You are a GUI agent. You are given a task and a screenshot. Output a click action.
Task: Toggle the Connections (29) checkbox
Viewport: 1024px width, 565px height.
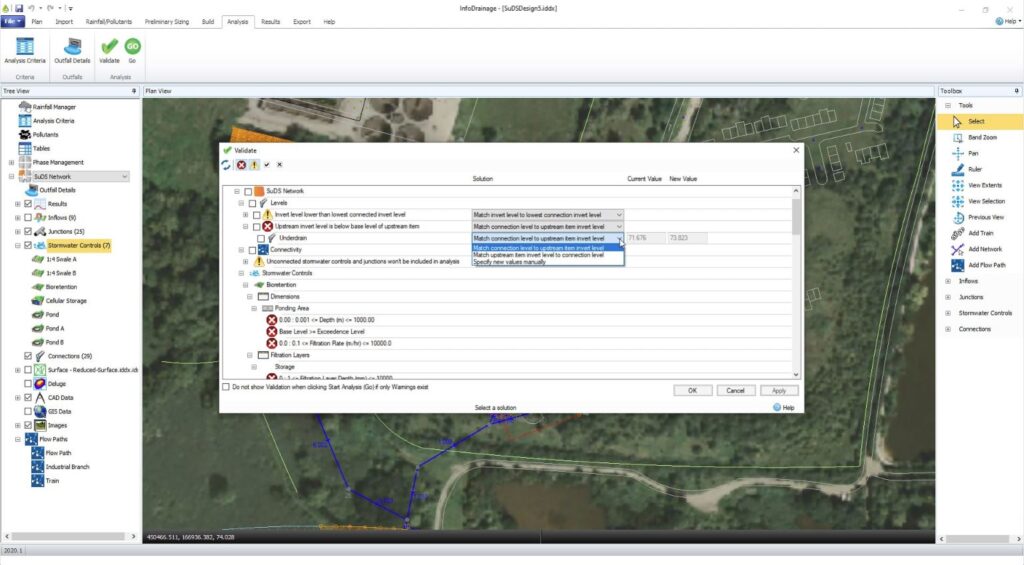[28, 356]
